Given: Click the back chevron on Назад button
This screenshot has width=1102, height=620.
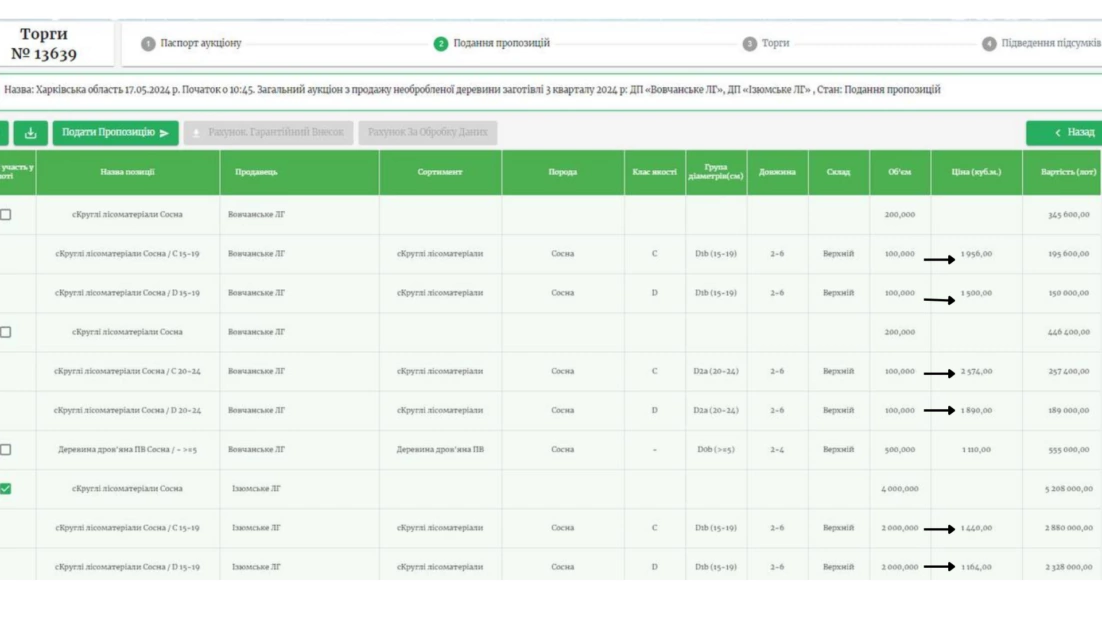Looking at the screenshot, I should click(x=1057, y=133).
